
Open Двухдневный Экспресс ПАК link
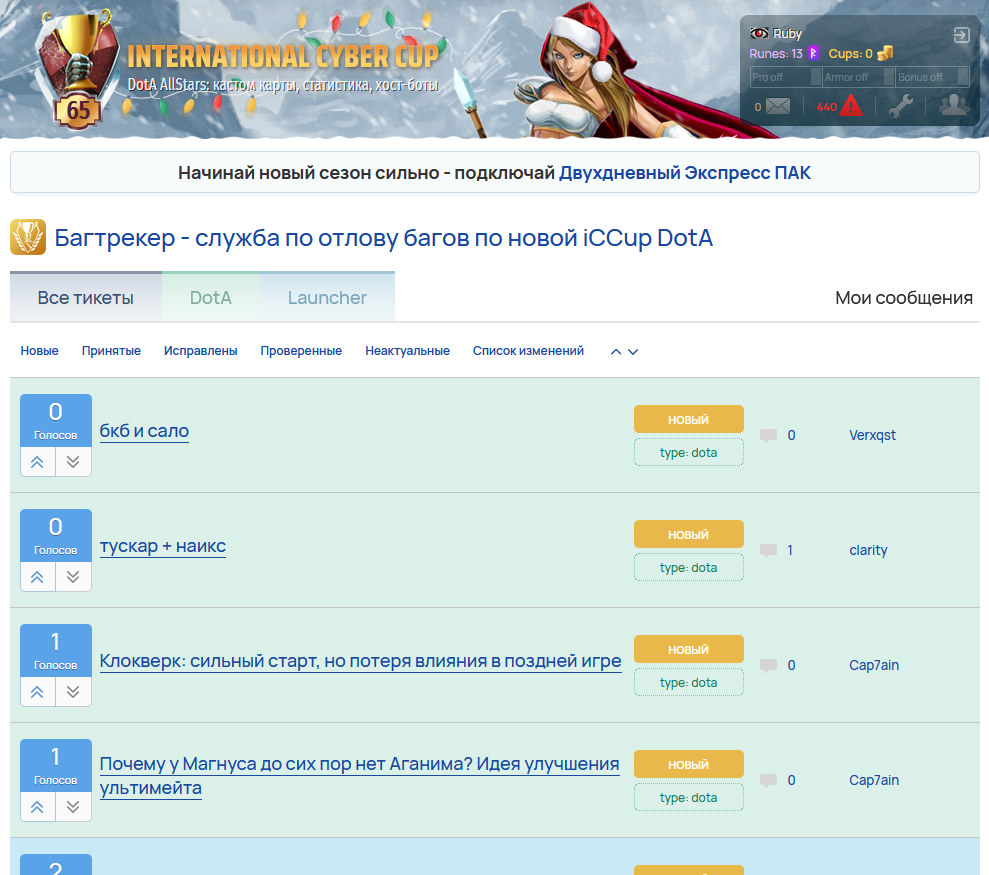tap(685, 173)
